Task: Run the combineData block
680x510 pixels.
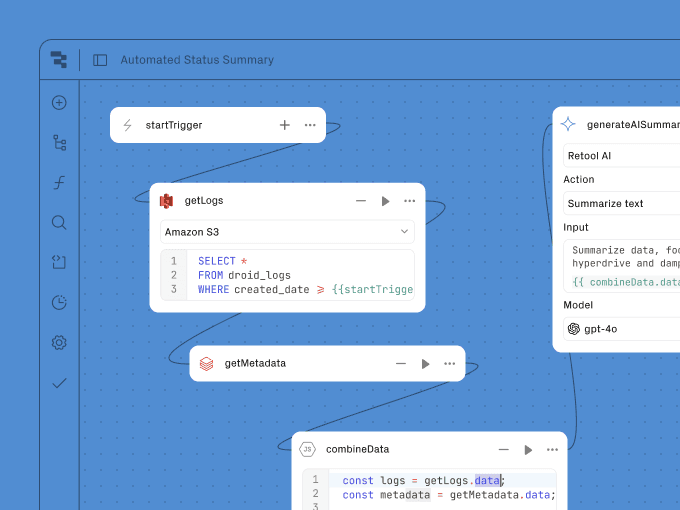Action: [x=528, y=450]
